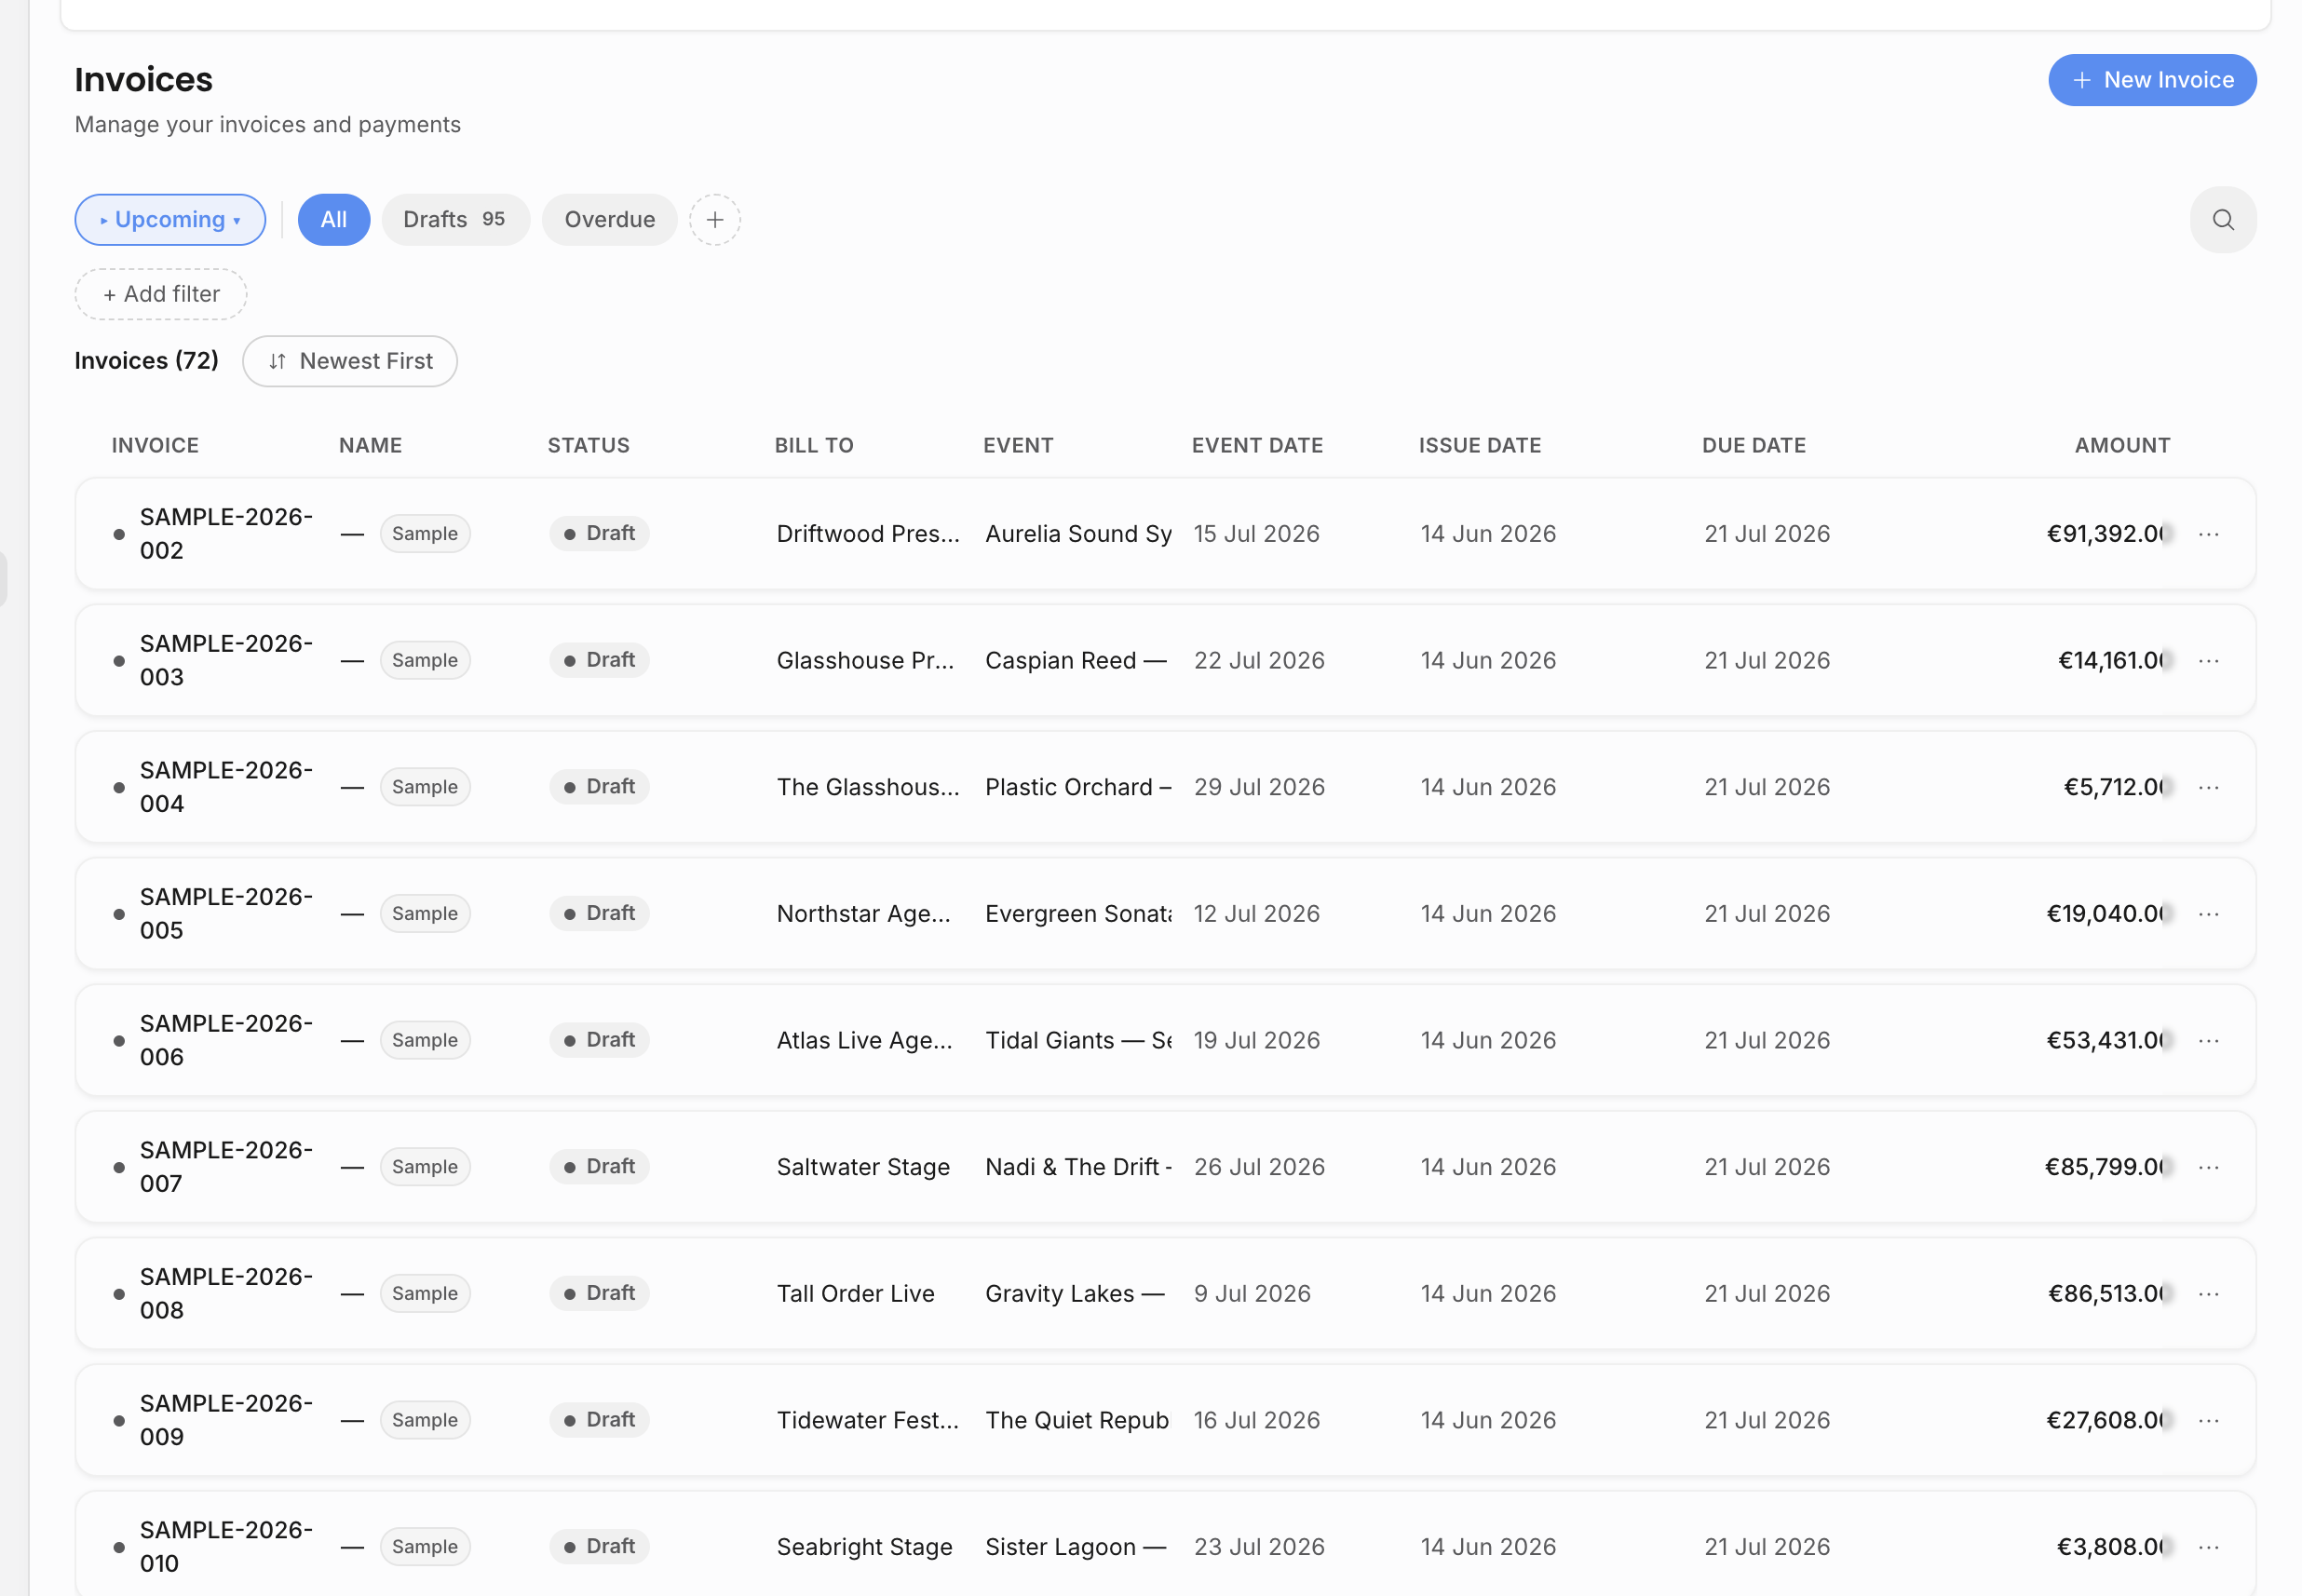
Task: Click the €91,392.00 amount
Action: (x=2108, y=534)
